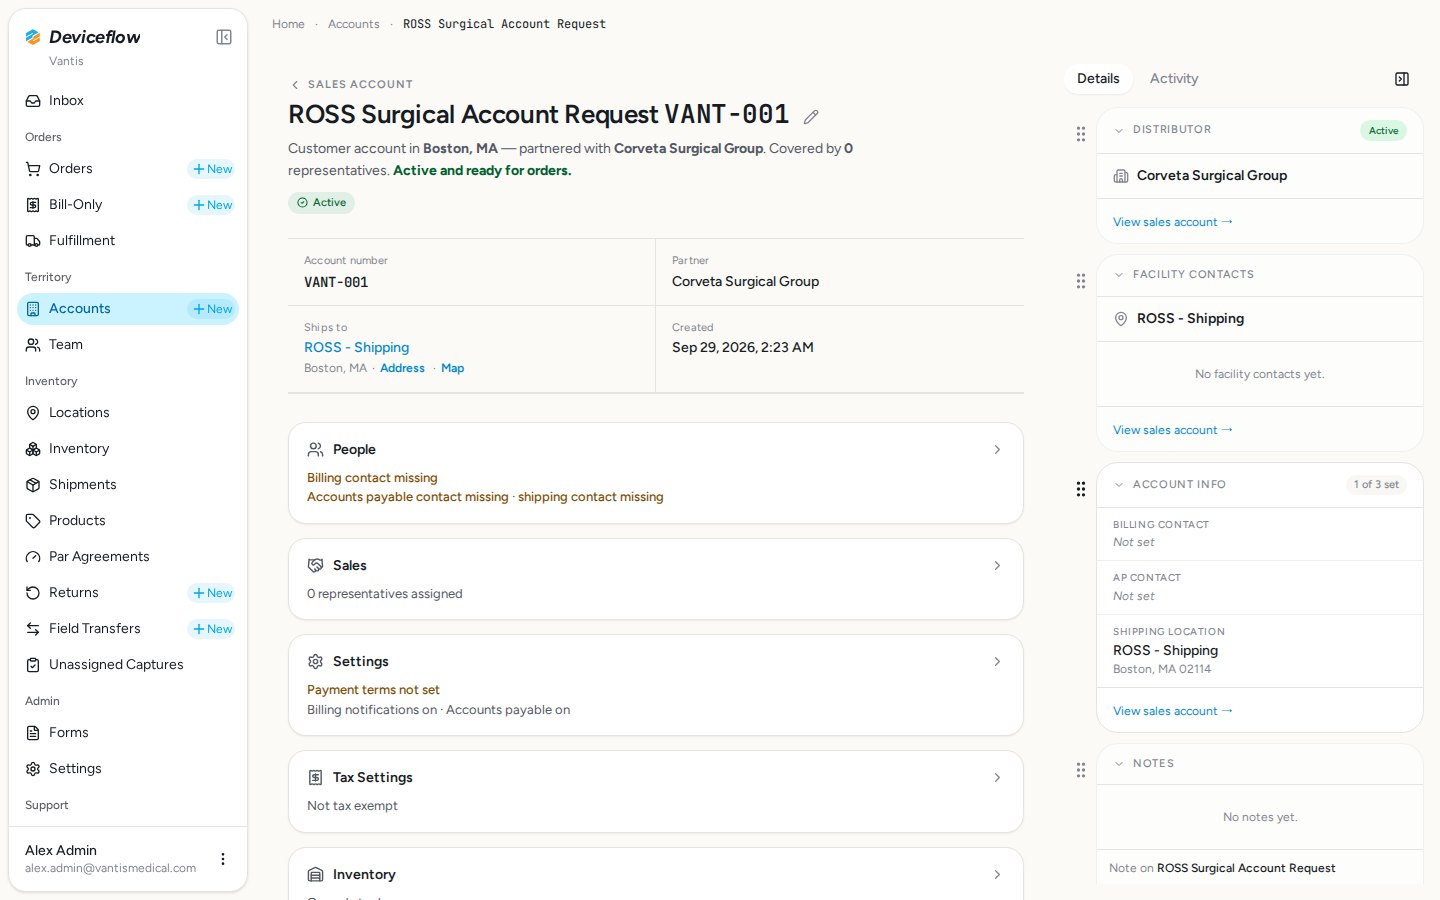The width and height of the screenshot is (1440, 900).
Task: Open Inbox from the sidebar
Action: (x=128, y=101)
